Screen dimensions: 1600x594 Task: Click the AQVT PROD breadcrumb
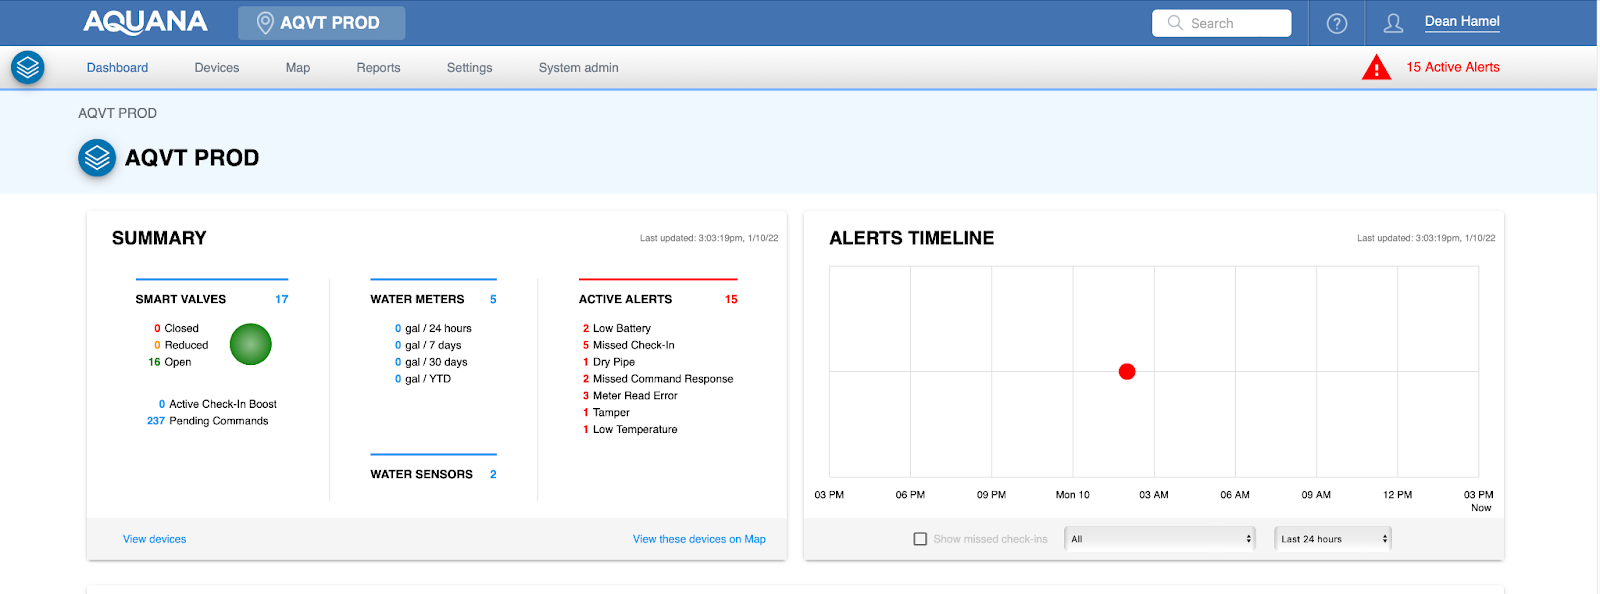click(x=118, y=113)
